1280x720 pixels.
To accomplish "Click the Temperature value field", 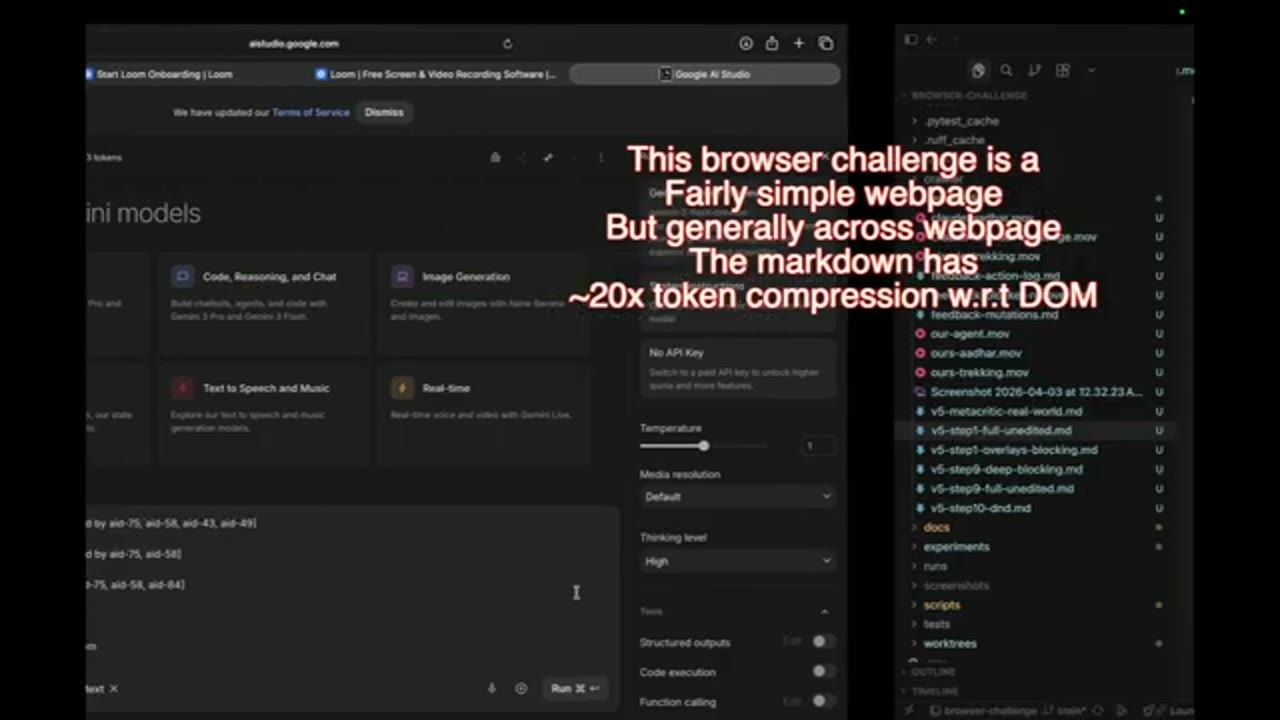I will [x=819, y=446].
